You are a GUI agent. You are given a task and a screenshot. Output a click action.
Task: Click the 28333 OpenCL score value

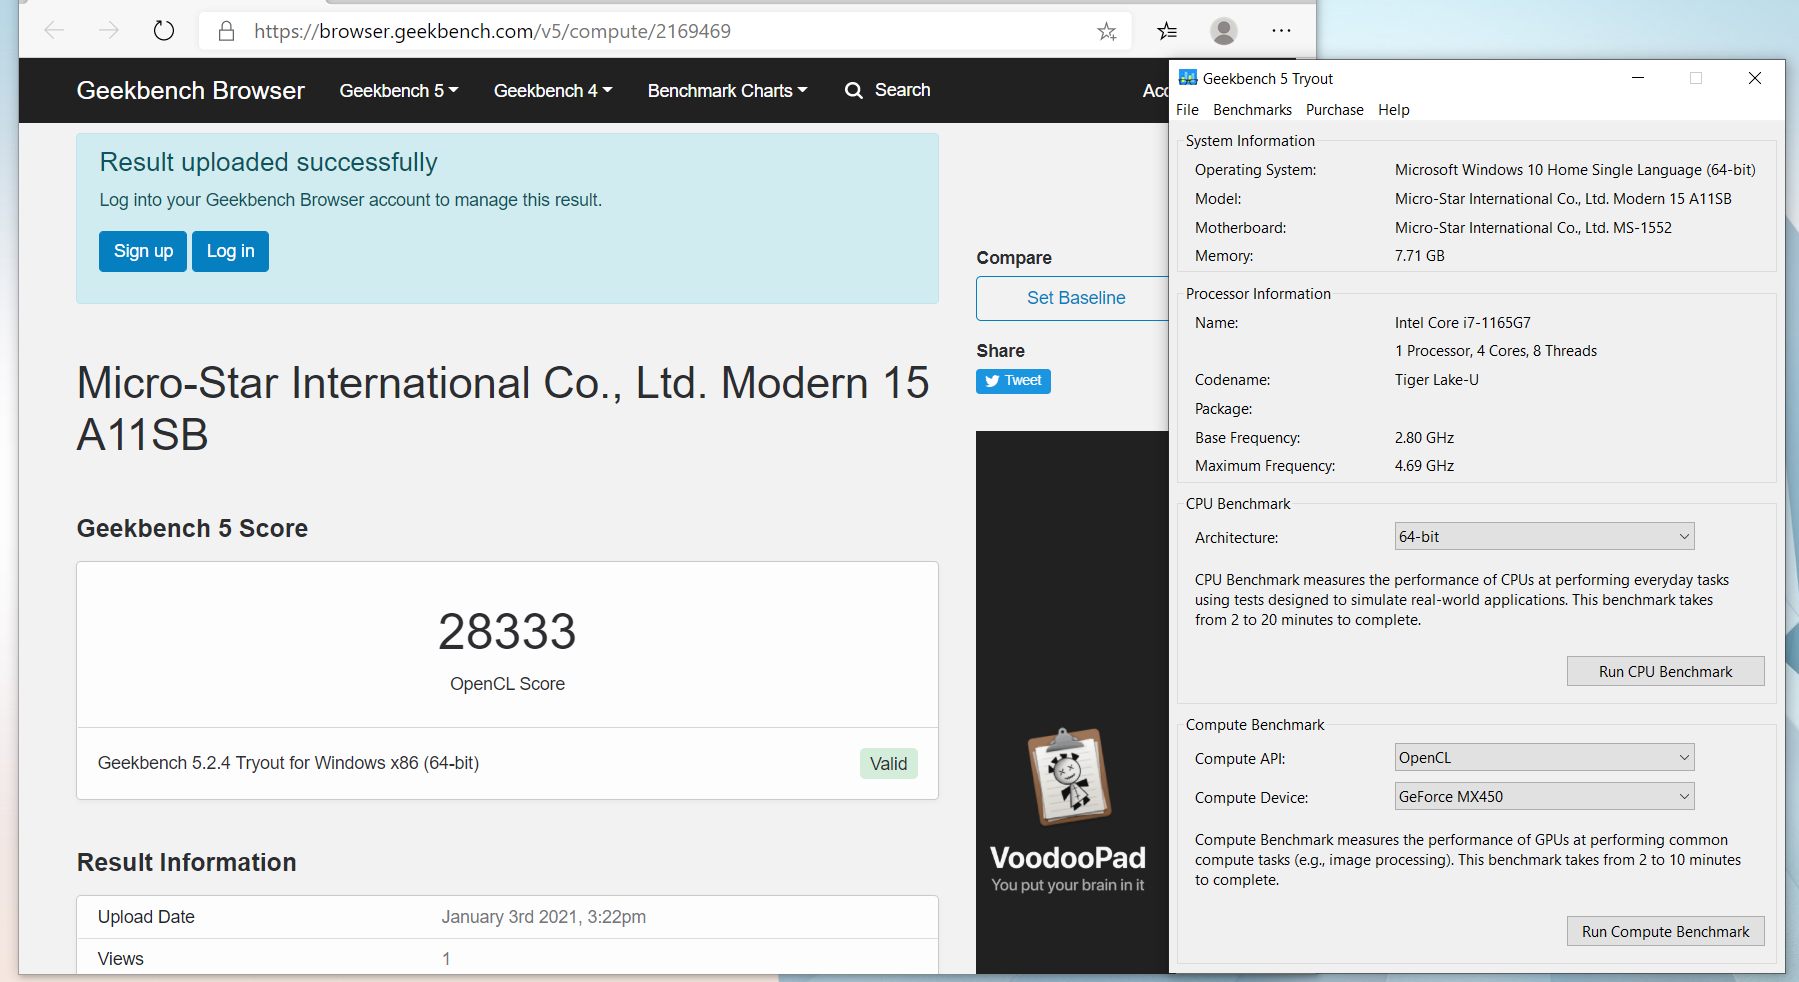(507, 632)
